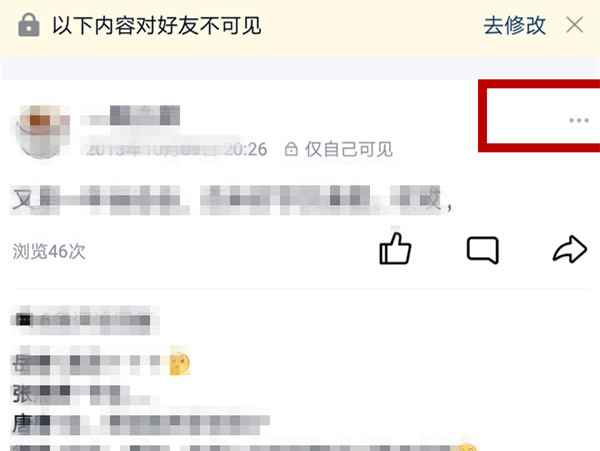Open comments via speech bubble icon
Image resolution: width=600 pixels, height=451 pixels.
(483, 250)
